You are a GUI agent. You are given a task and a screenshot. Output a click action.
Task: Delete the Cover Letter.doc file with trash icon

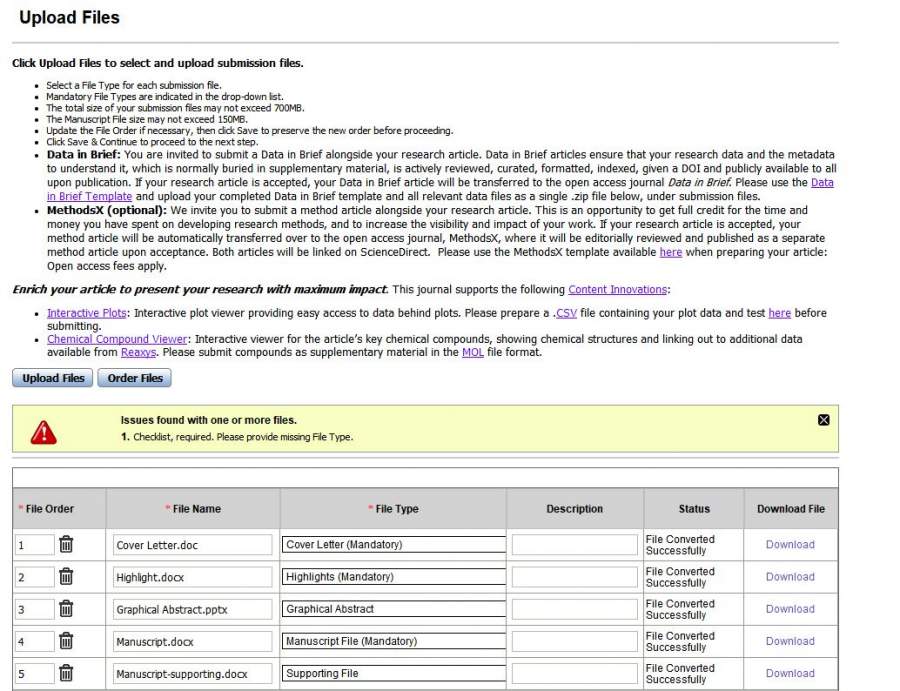click(66, 544)
